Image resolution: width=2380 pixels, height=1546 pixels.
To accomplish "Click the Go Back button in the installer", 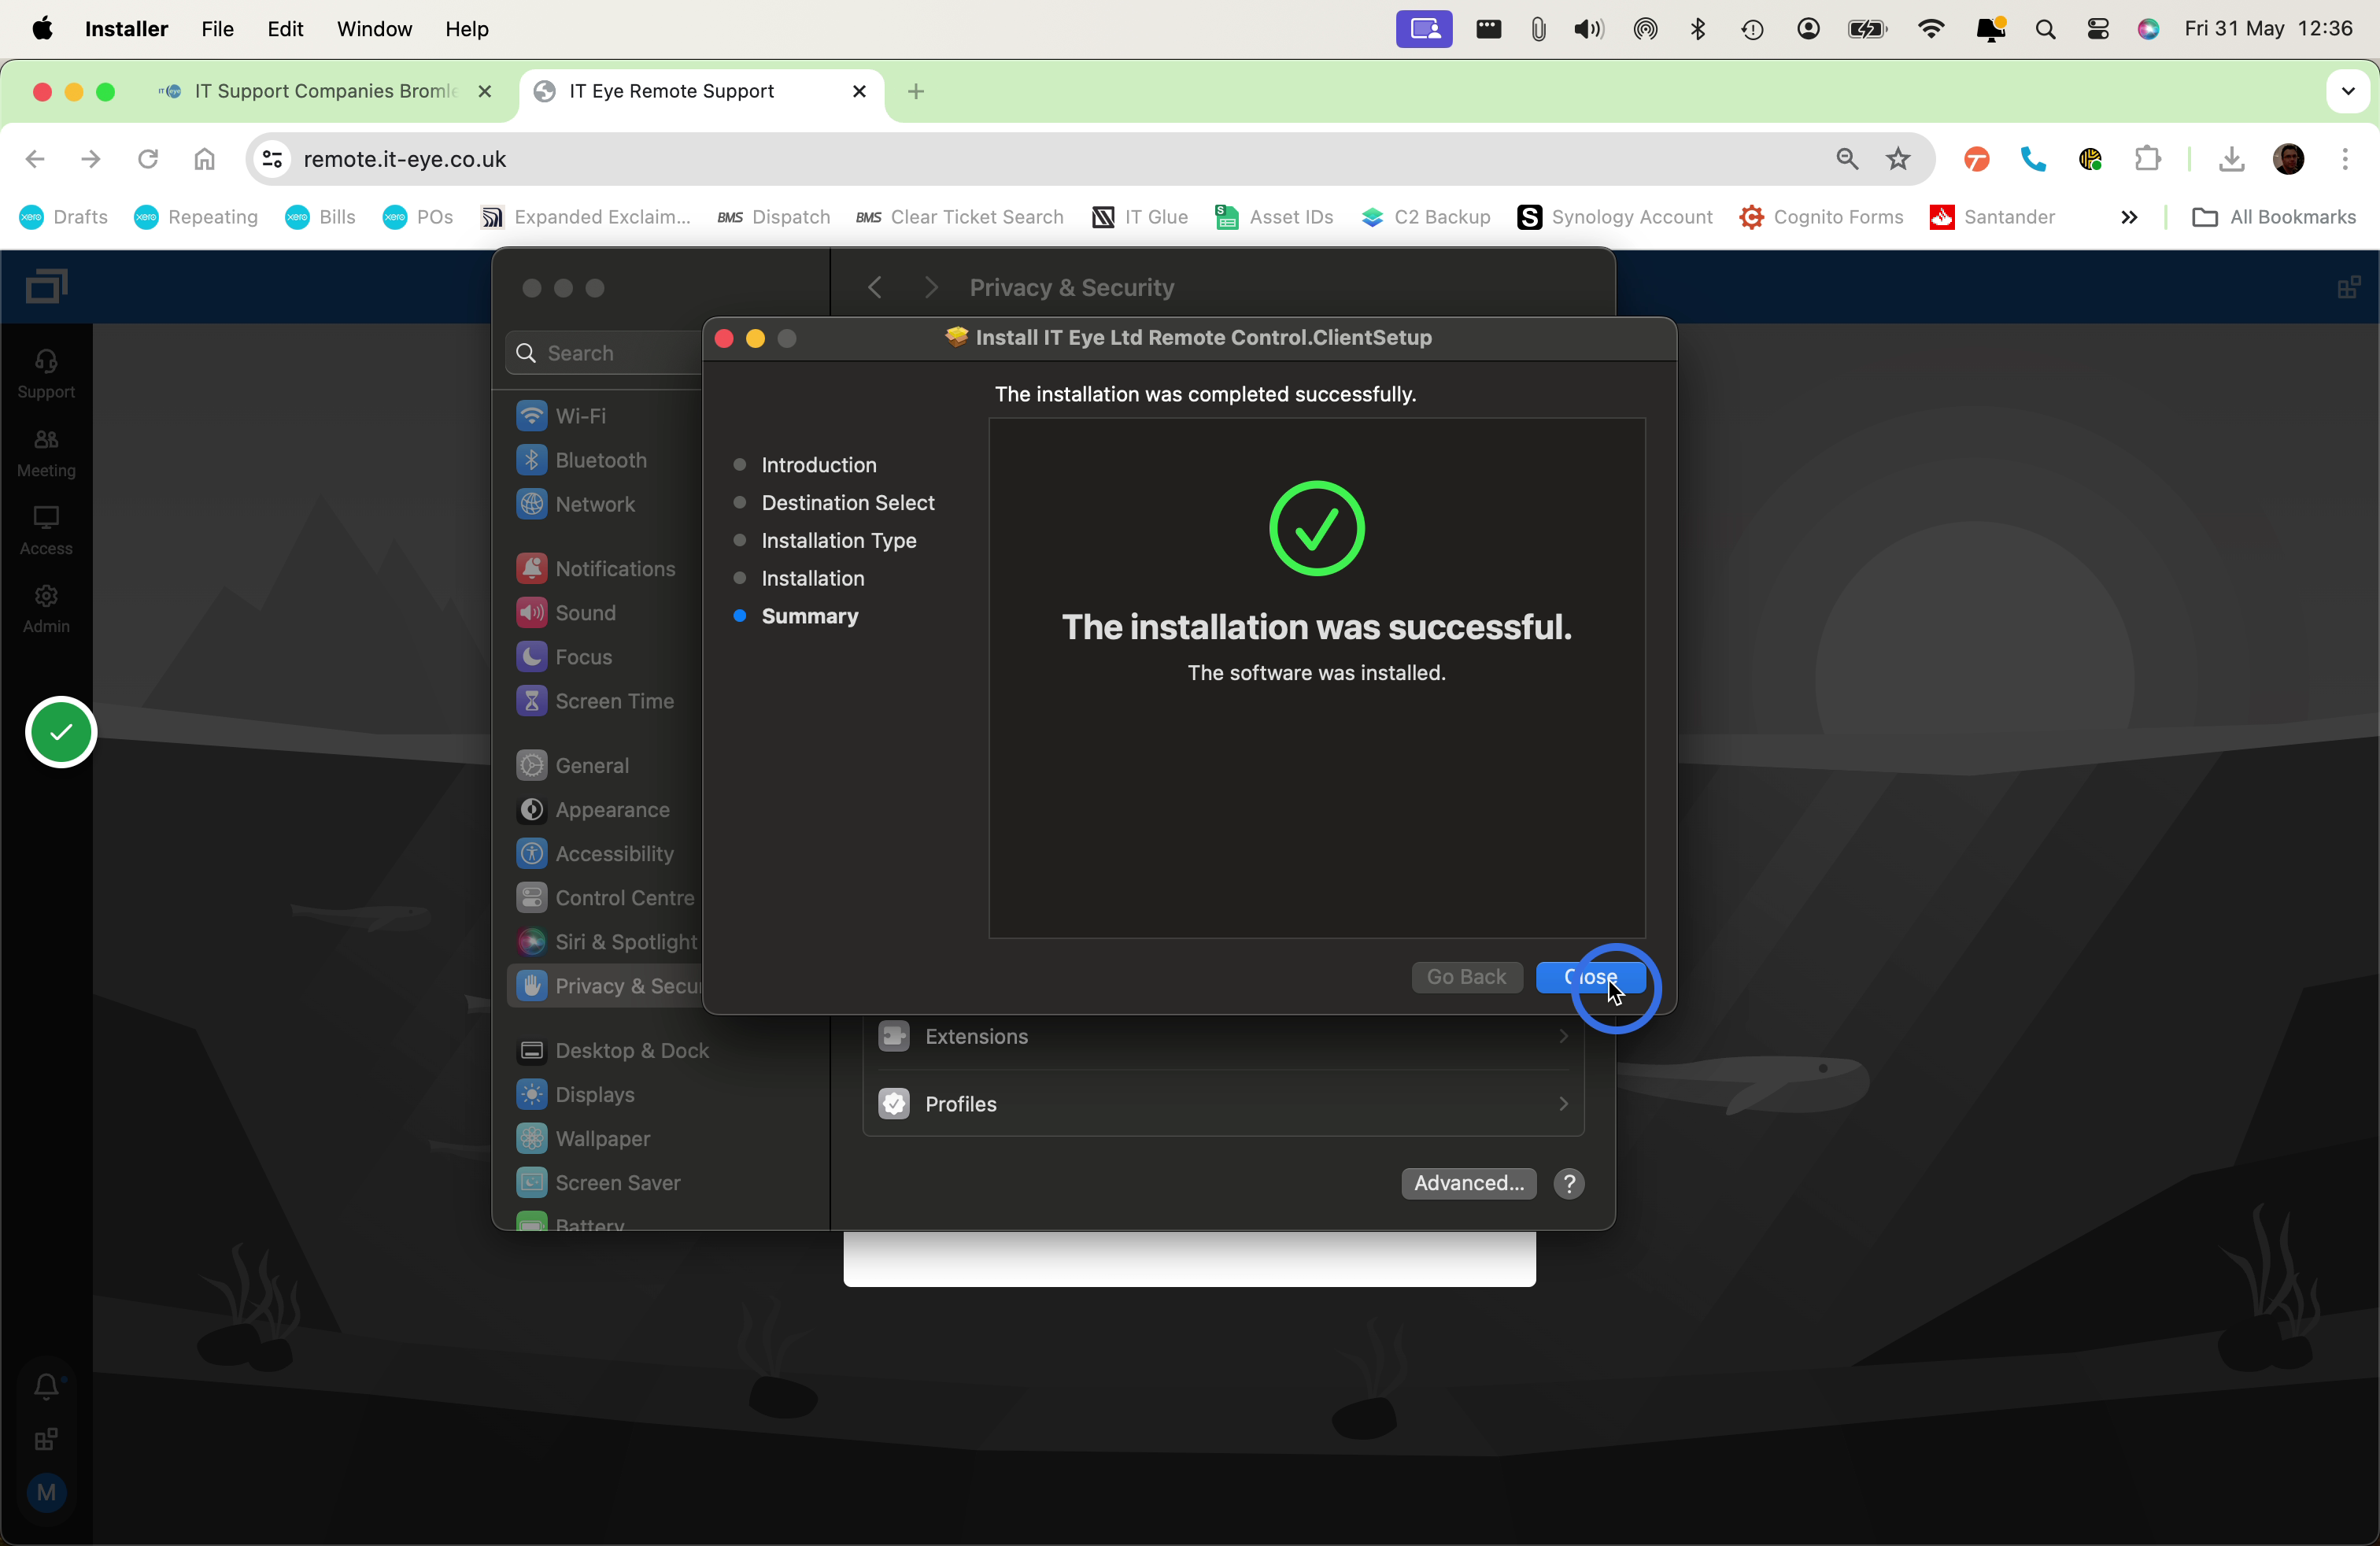I will pyautogui.click(x=1466, y=977).
